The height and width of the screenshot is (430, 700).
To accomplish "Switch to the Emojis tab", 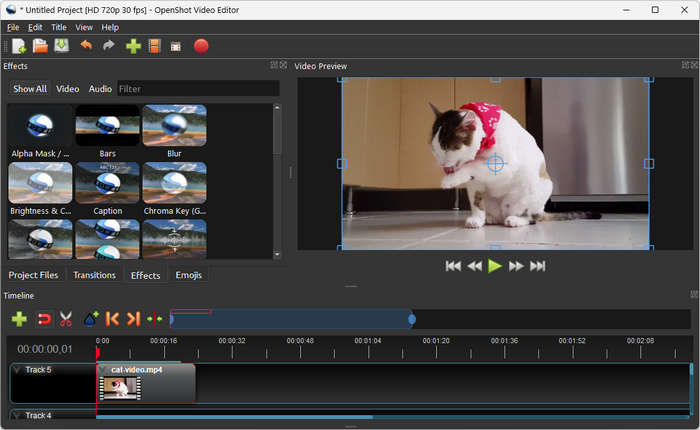I will tap(188, 275).
